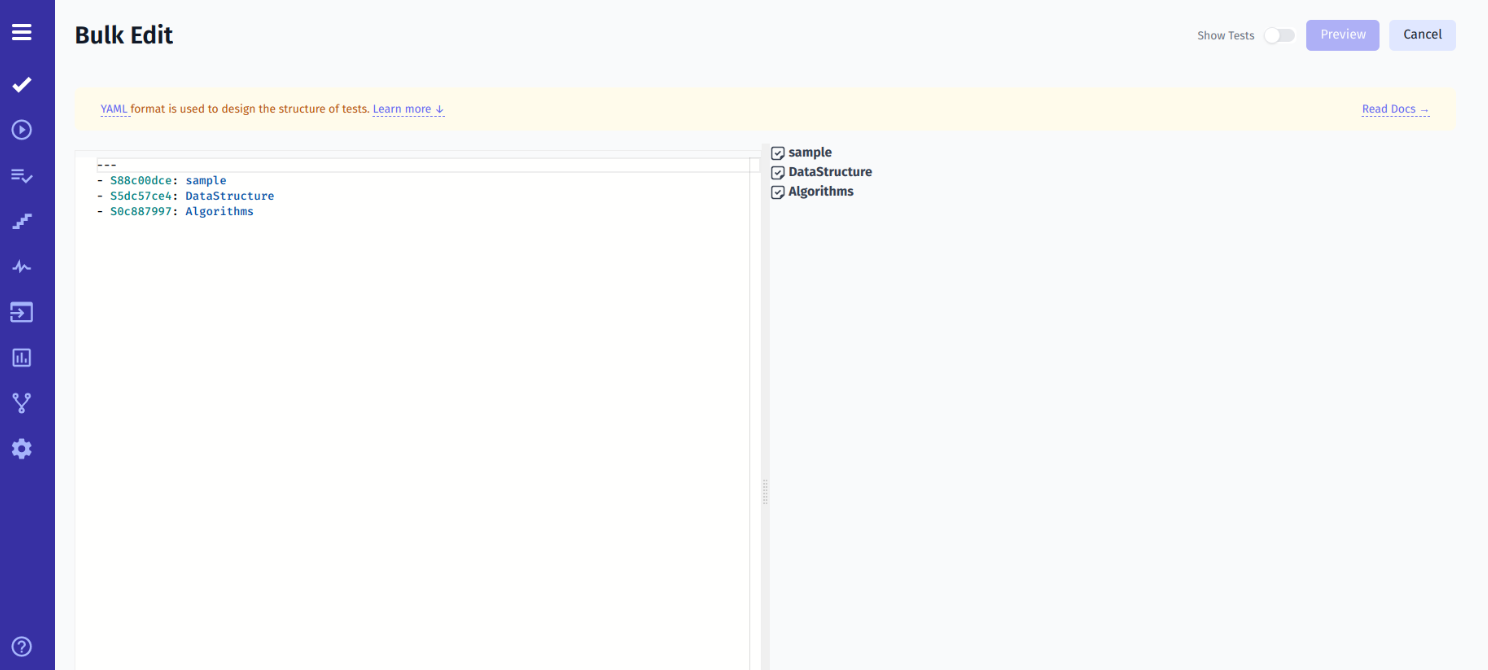Viewport: 1488px width, 670px height.
Task: Uncheck the sample suite checkbox
Action: [x=778, y=152]
